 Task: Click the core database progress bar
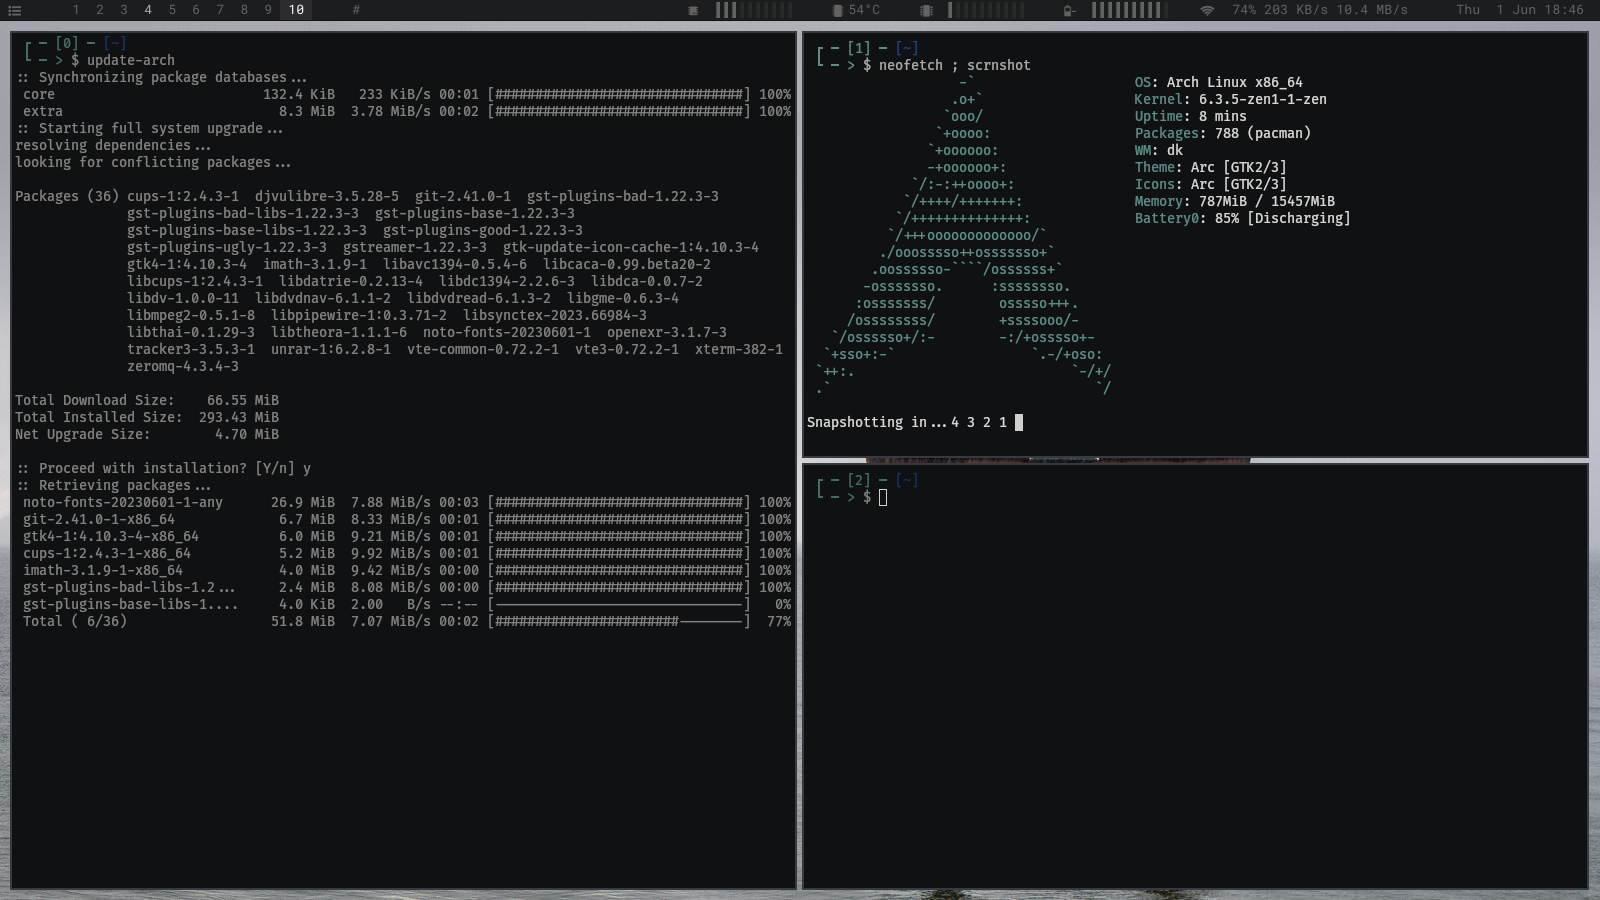click(x=619, y=94)
